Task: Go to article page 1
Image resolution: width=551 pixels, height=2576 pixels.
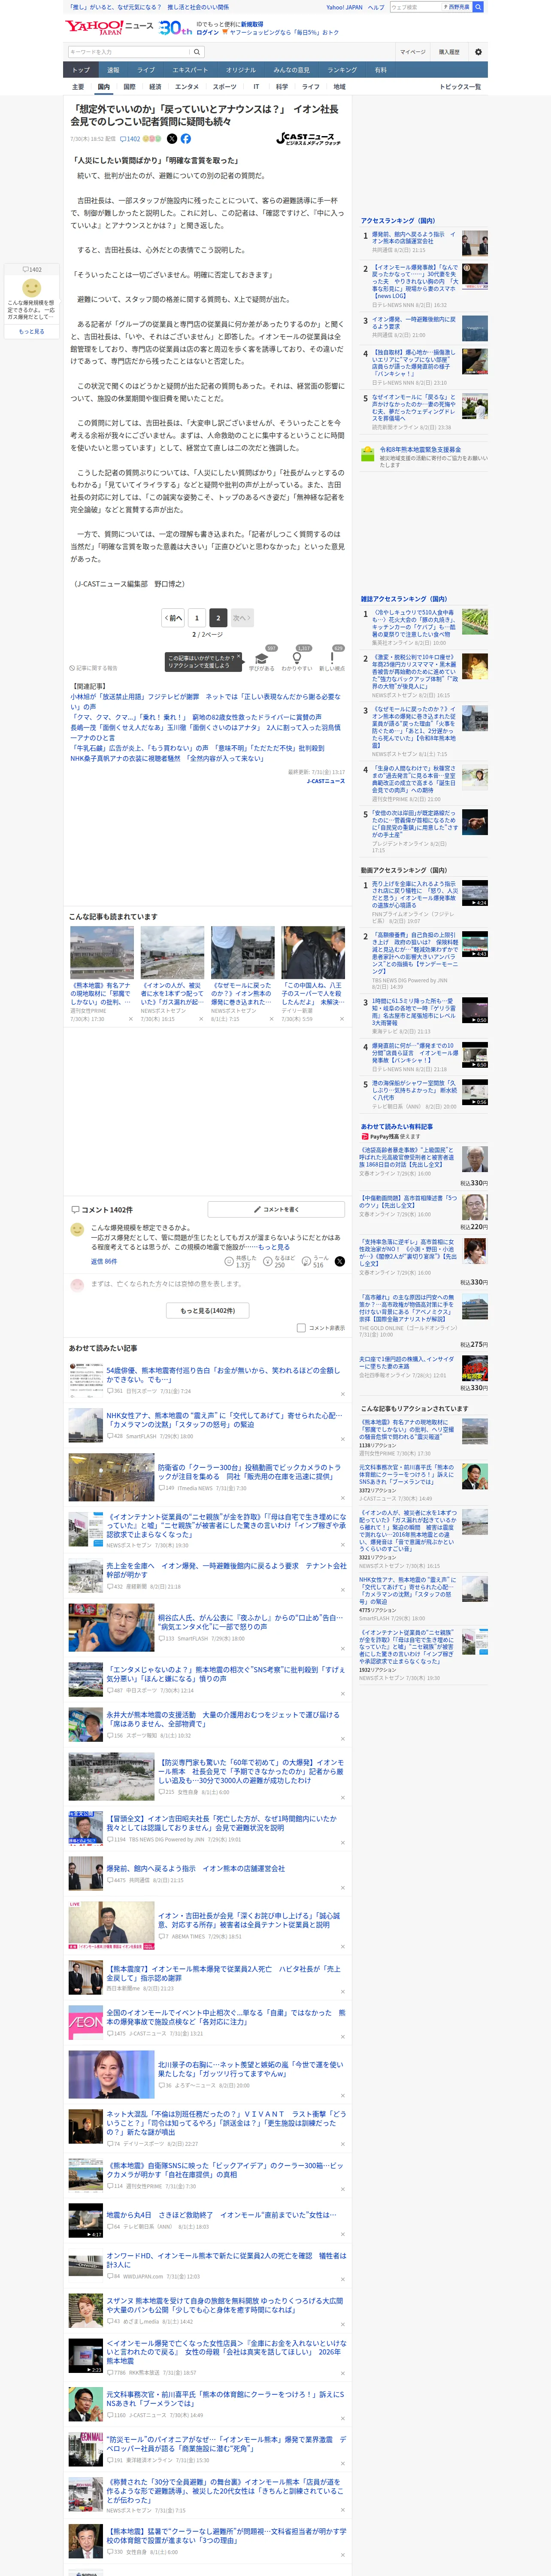Action: (196, 618)
